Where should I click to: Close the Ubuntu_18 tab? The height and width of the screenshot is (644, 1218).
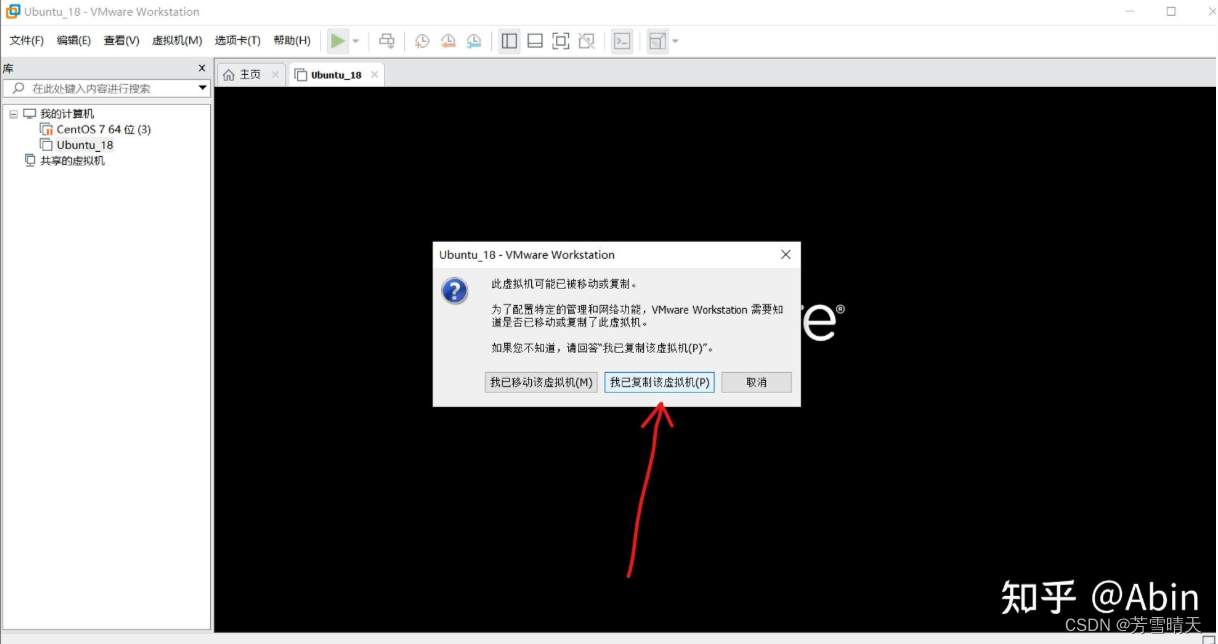(x=374, y=75)
